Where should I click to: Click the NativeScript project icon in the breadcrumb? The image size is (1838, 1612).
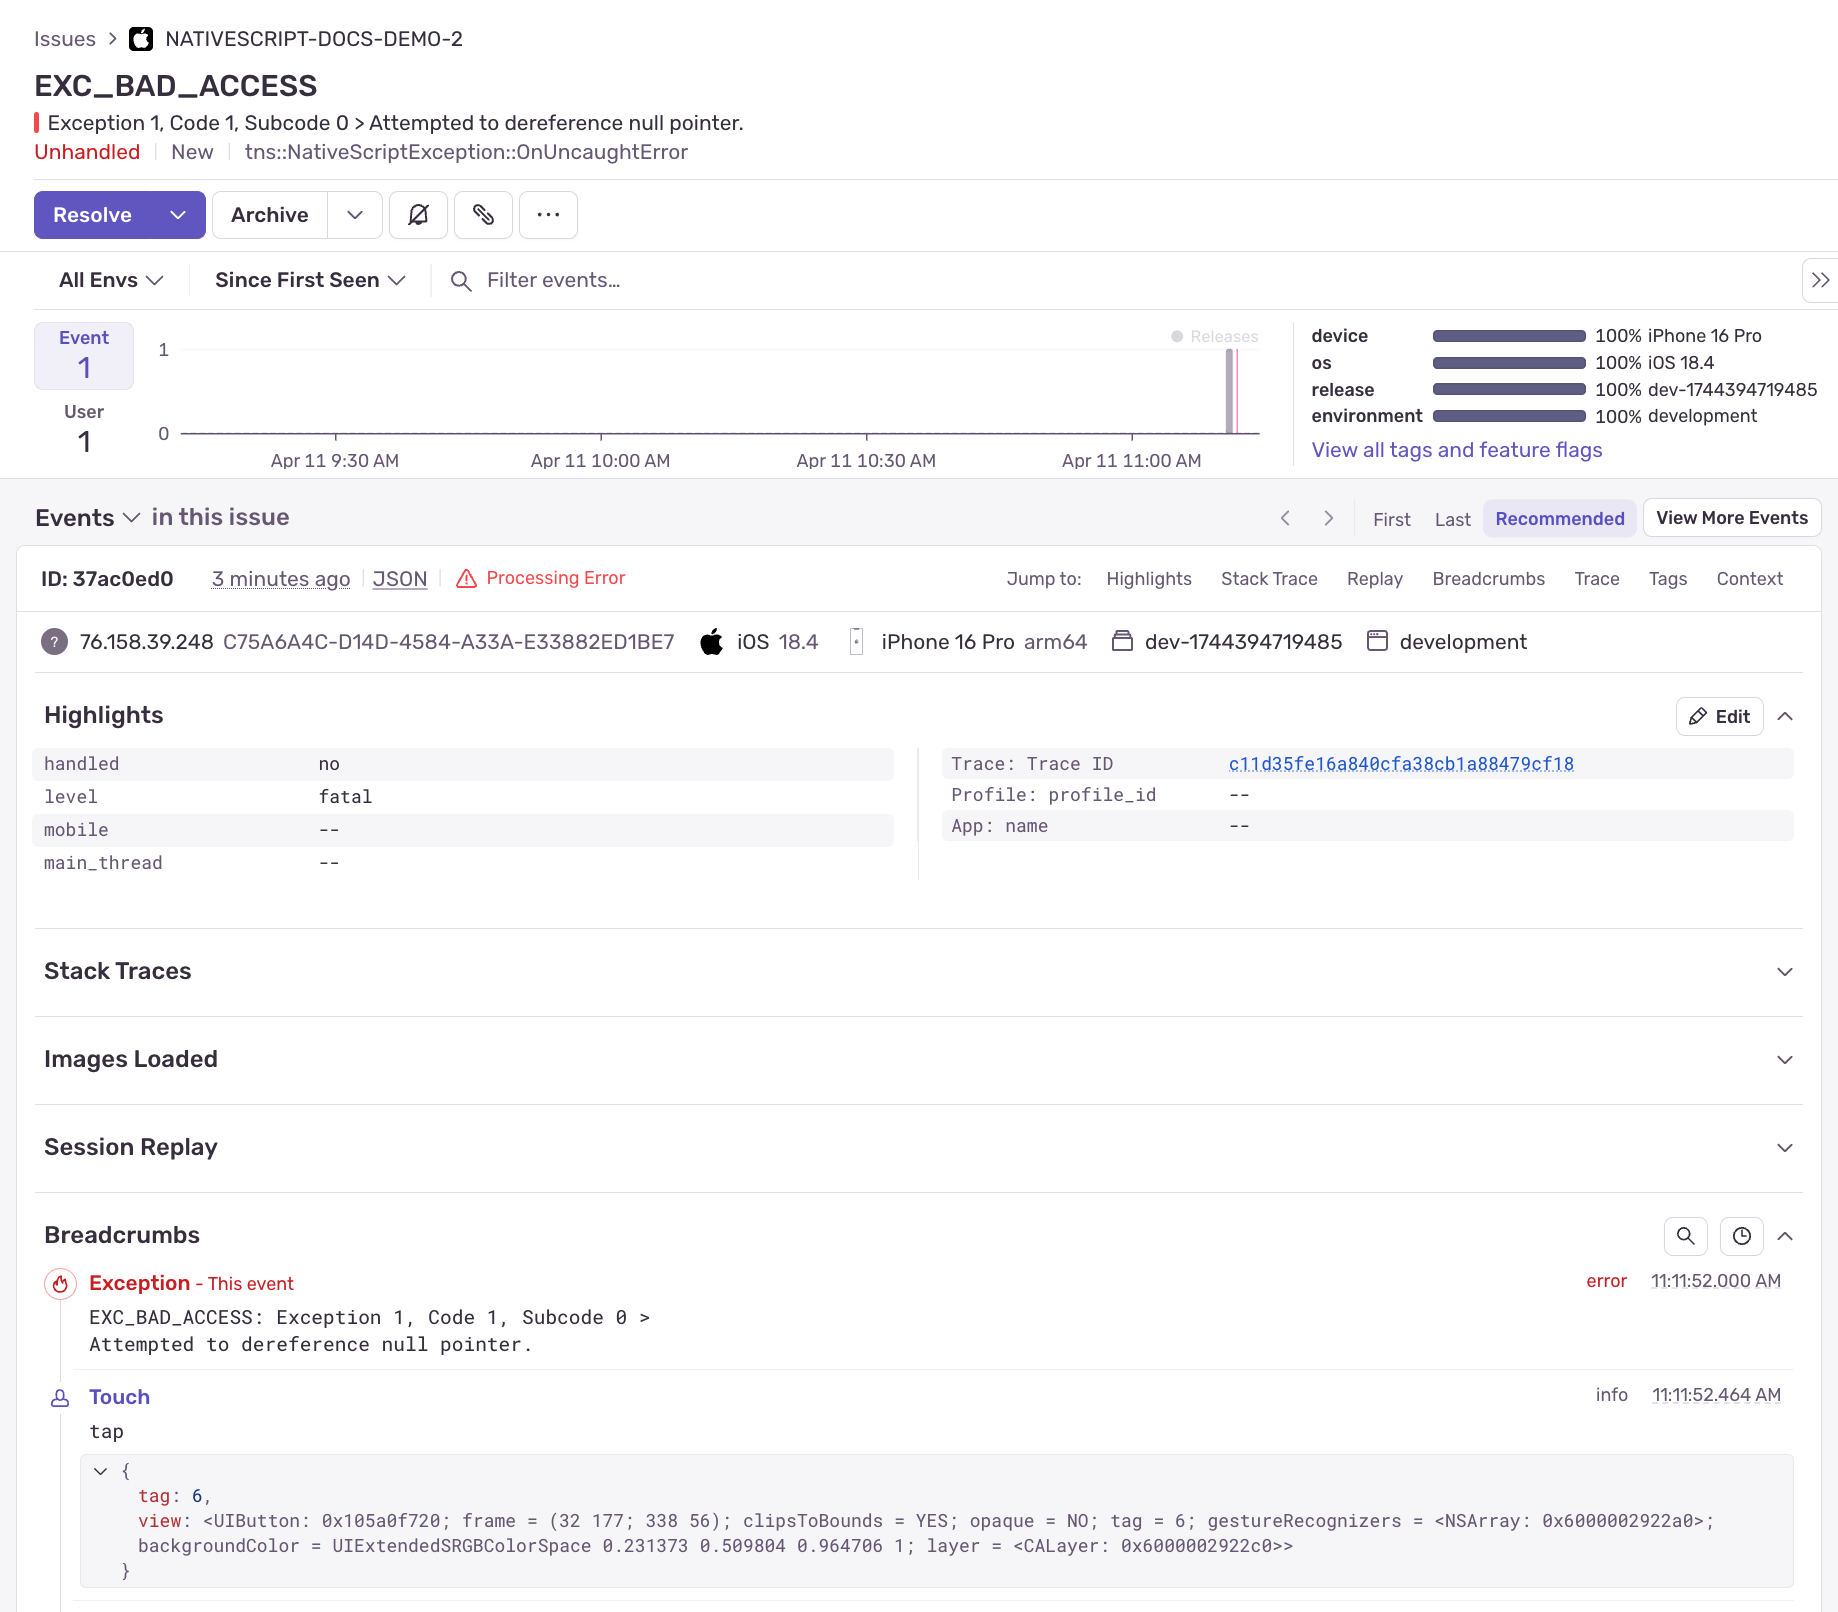141,39
